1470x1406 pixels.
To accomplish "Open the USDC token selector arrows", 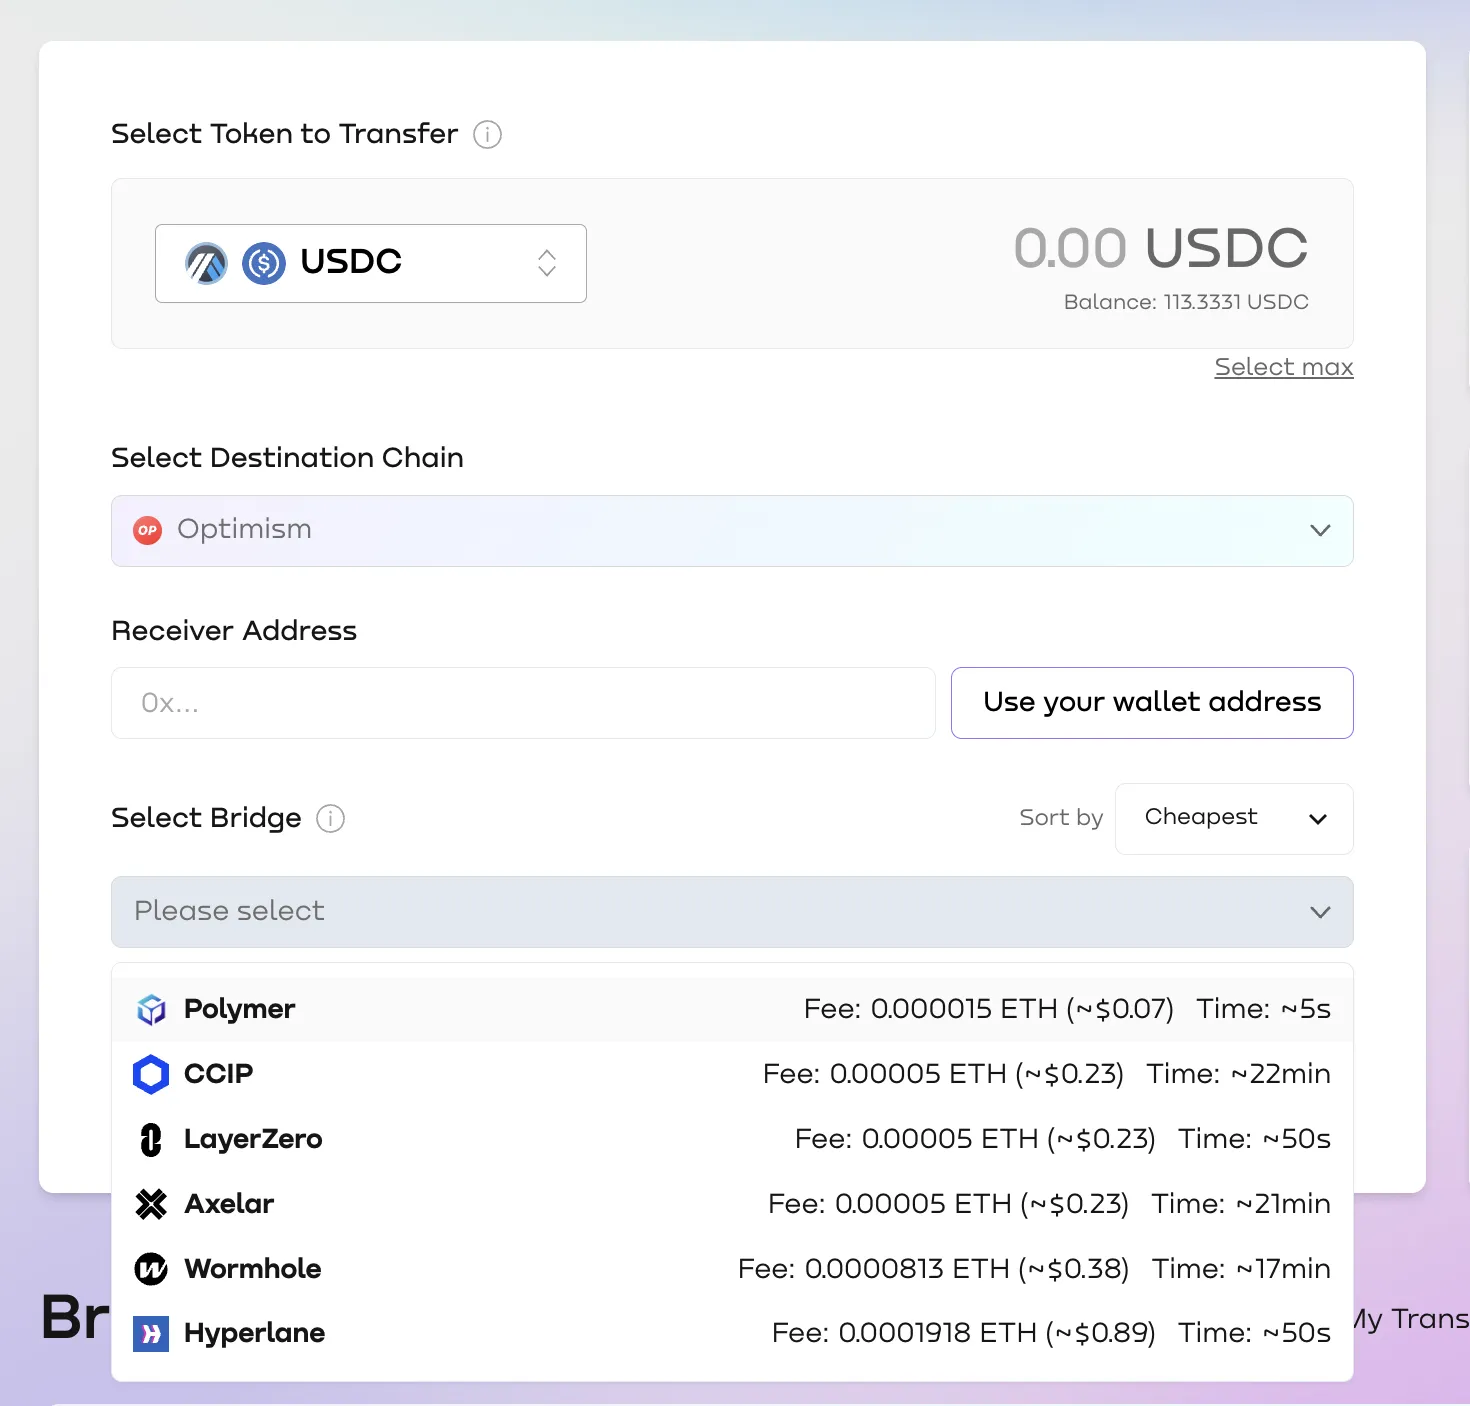I will pos(547,263).
